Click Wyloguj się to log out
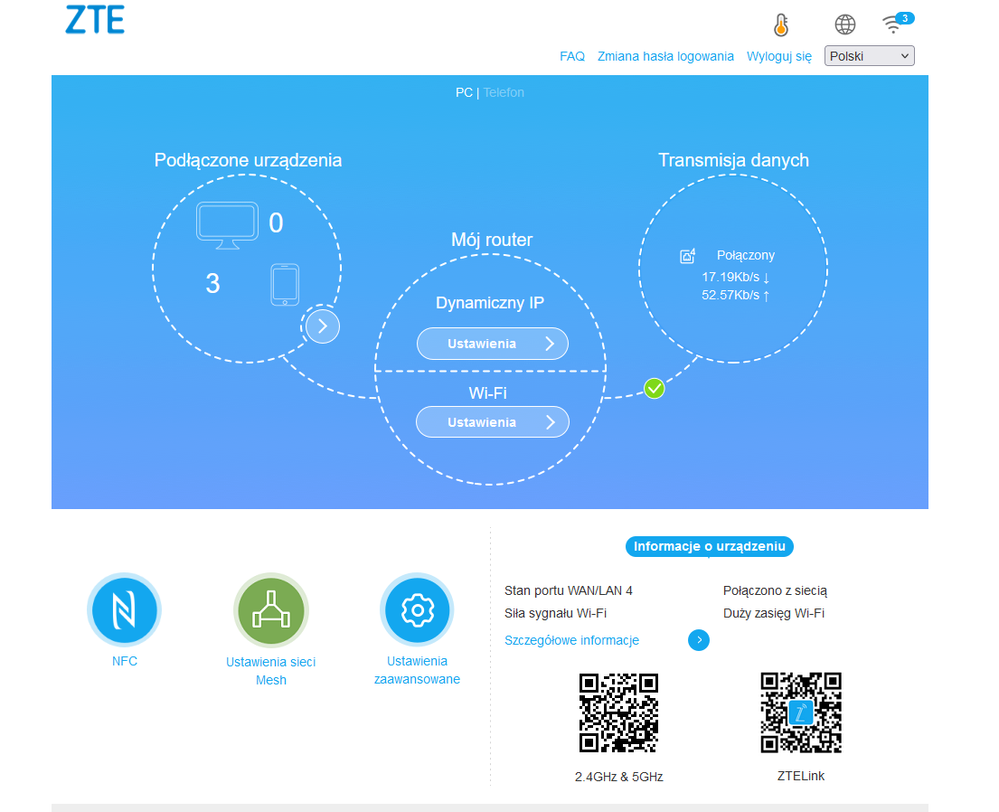 coord(779,56)
